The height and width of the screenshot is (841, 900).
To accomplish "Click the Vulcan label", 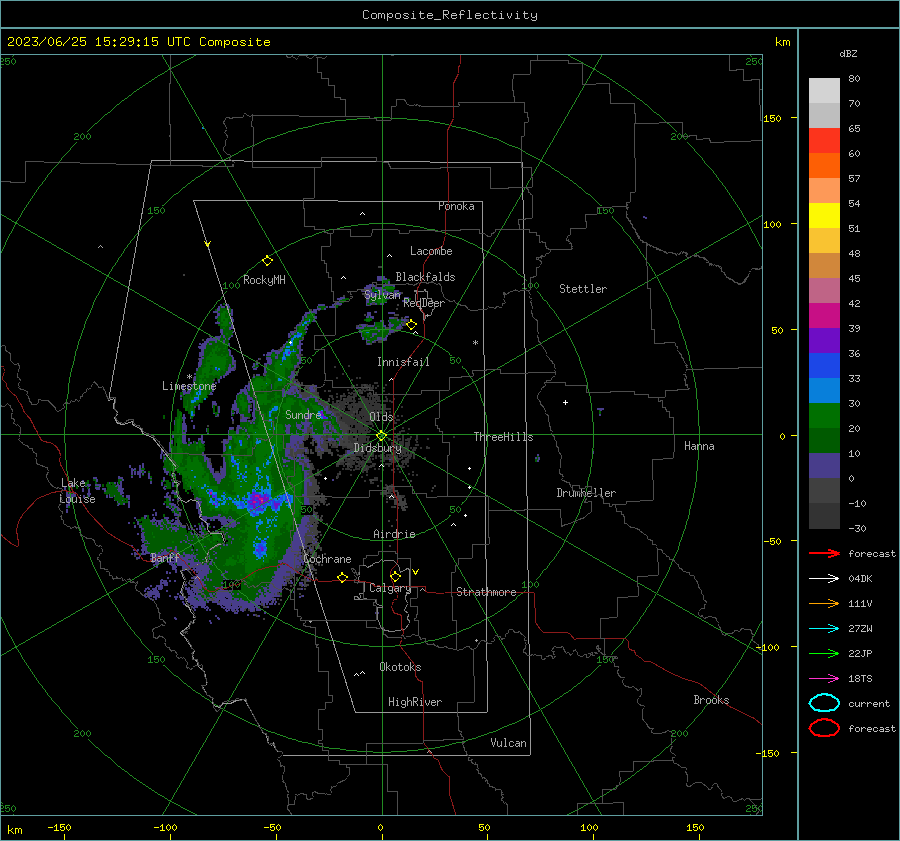I will click(x=508, y=743).
